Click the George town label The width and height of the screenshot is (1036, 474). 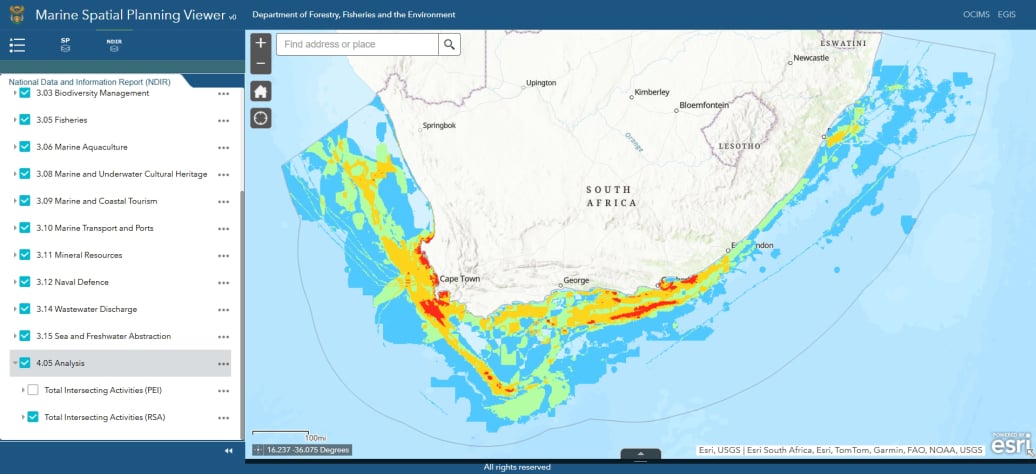[x=576, y=280]
